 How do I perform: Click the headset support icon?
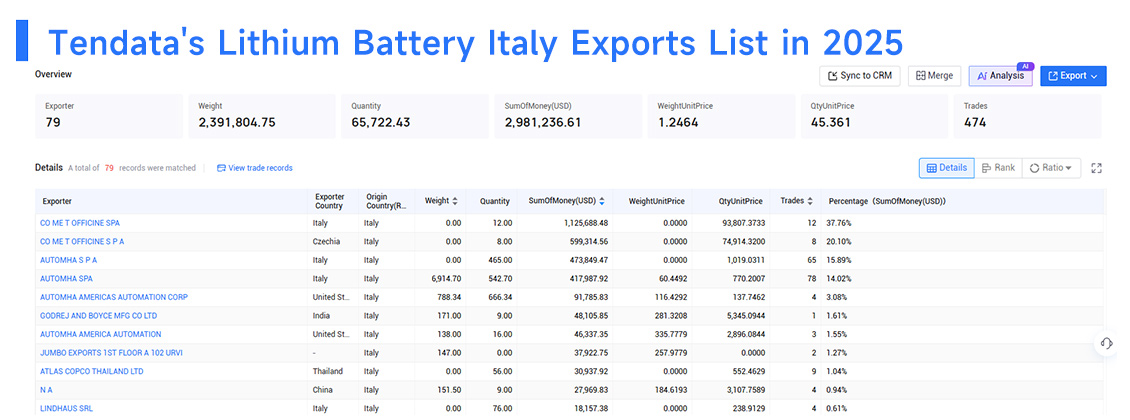pos(1106,344)
